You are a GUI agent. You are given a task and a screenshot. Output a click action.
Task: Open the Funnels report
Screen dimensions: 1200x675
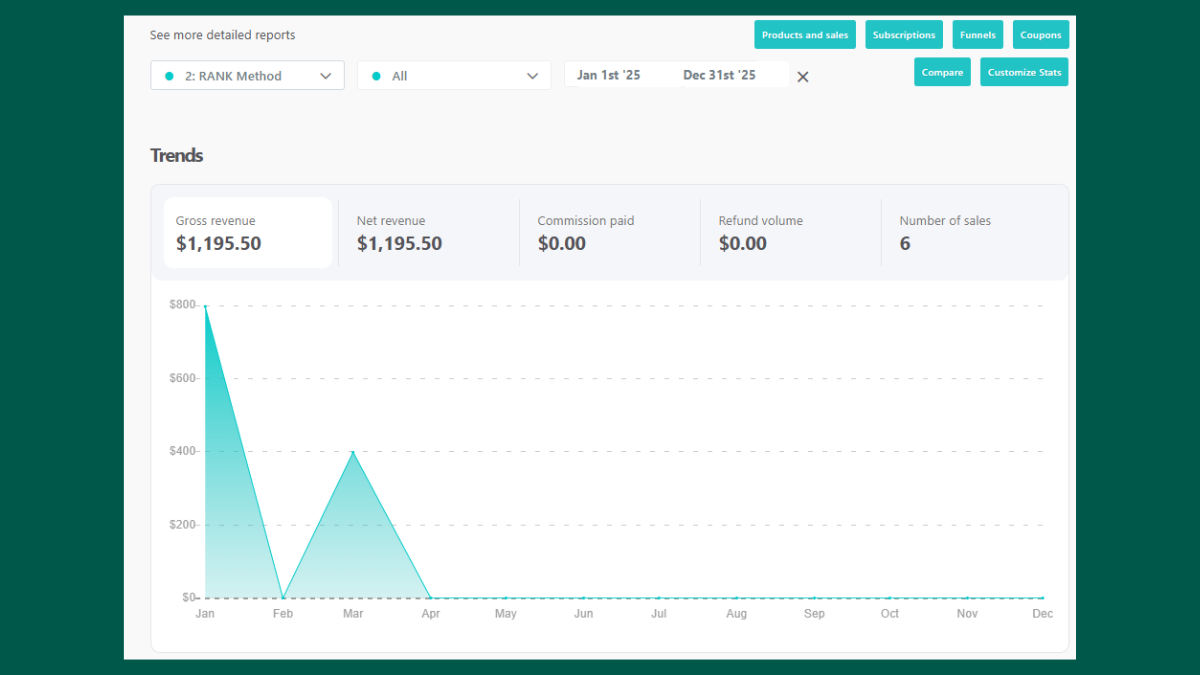click(977, 34)
